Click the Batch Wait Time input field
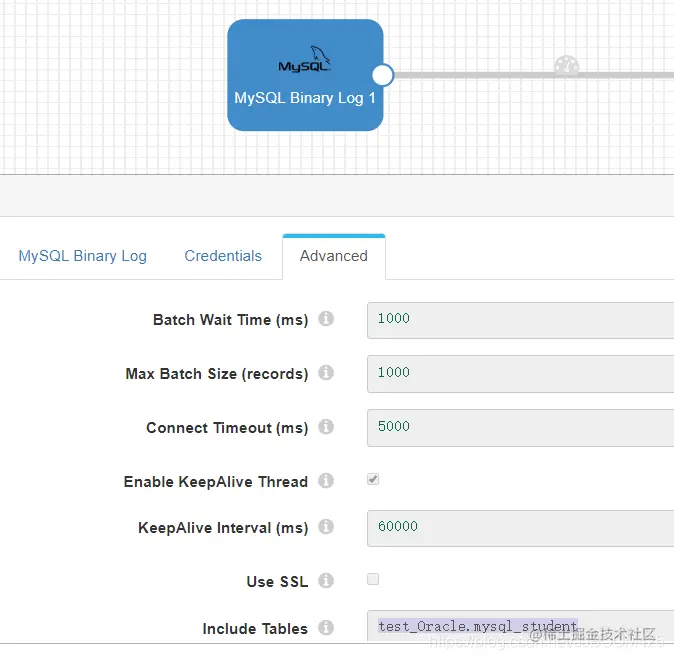This screenshot has width=674, height=660. point(521,320)
